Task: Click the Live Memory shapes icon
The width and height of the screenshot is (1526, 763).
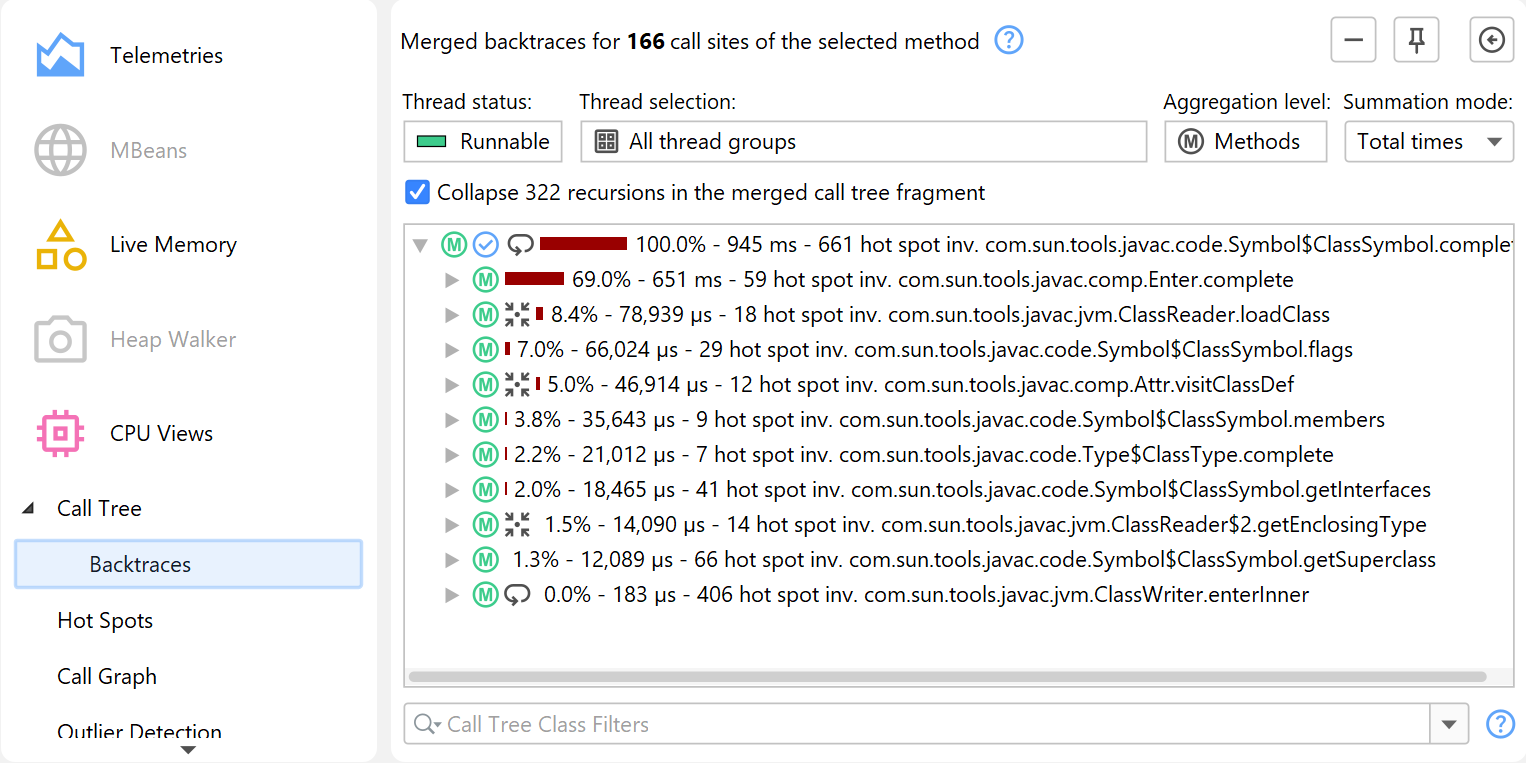Action: [60, 245]
